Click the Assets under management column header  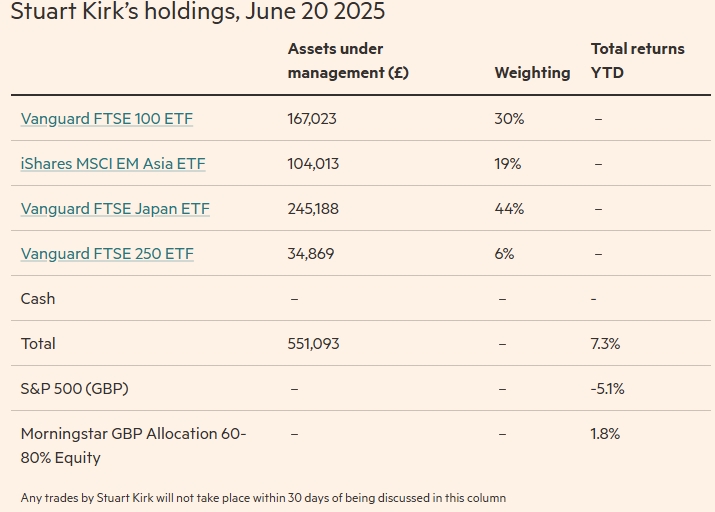pyautogui.click(x=347, y=61)
